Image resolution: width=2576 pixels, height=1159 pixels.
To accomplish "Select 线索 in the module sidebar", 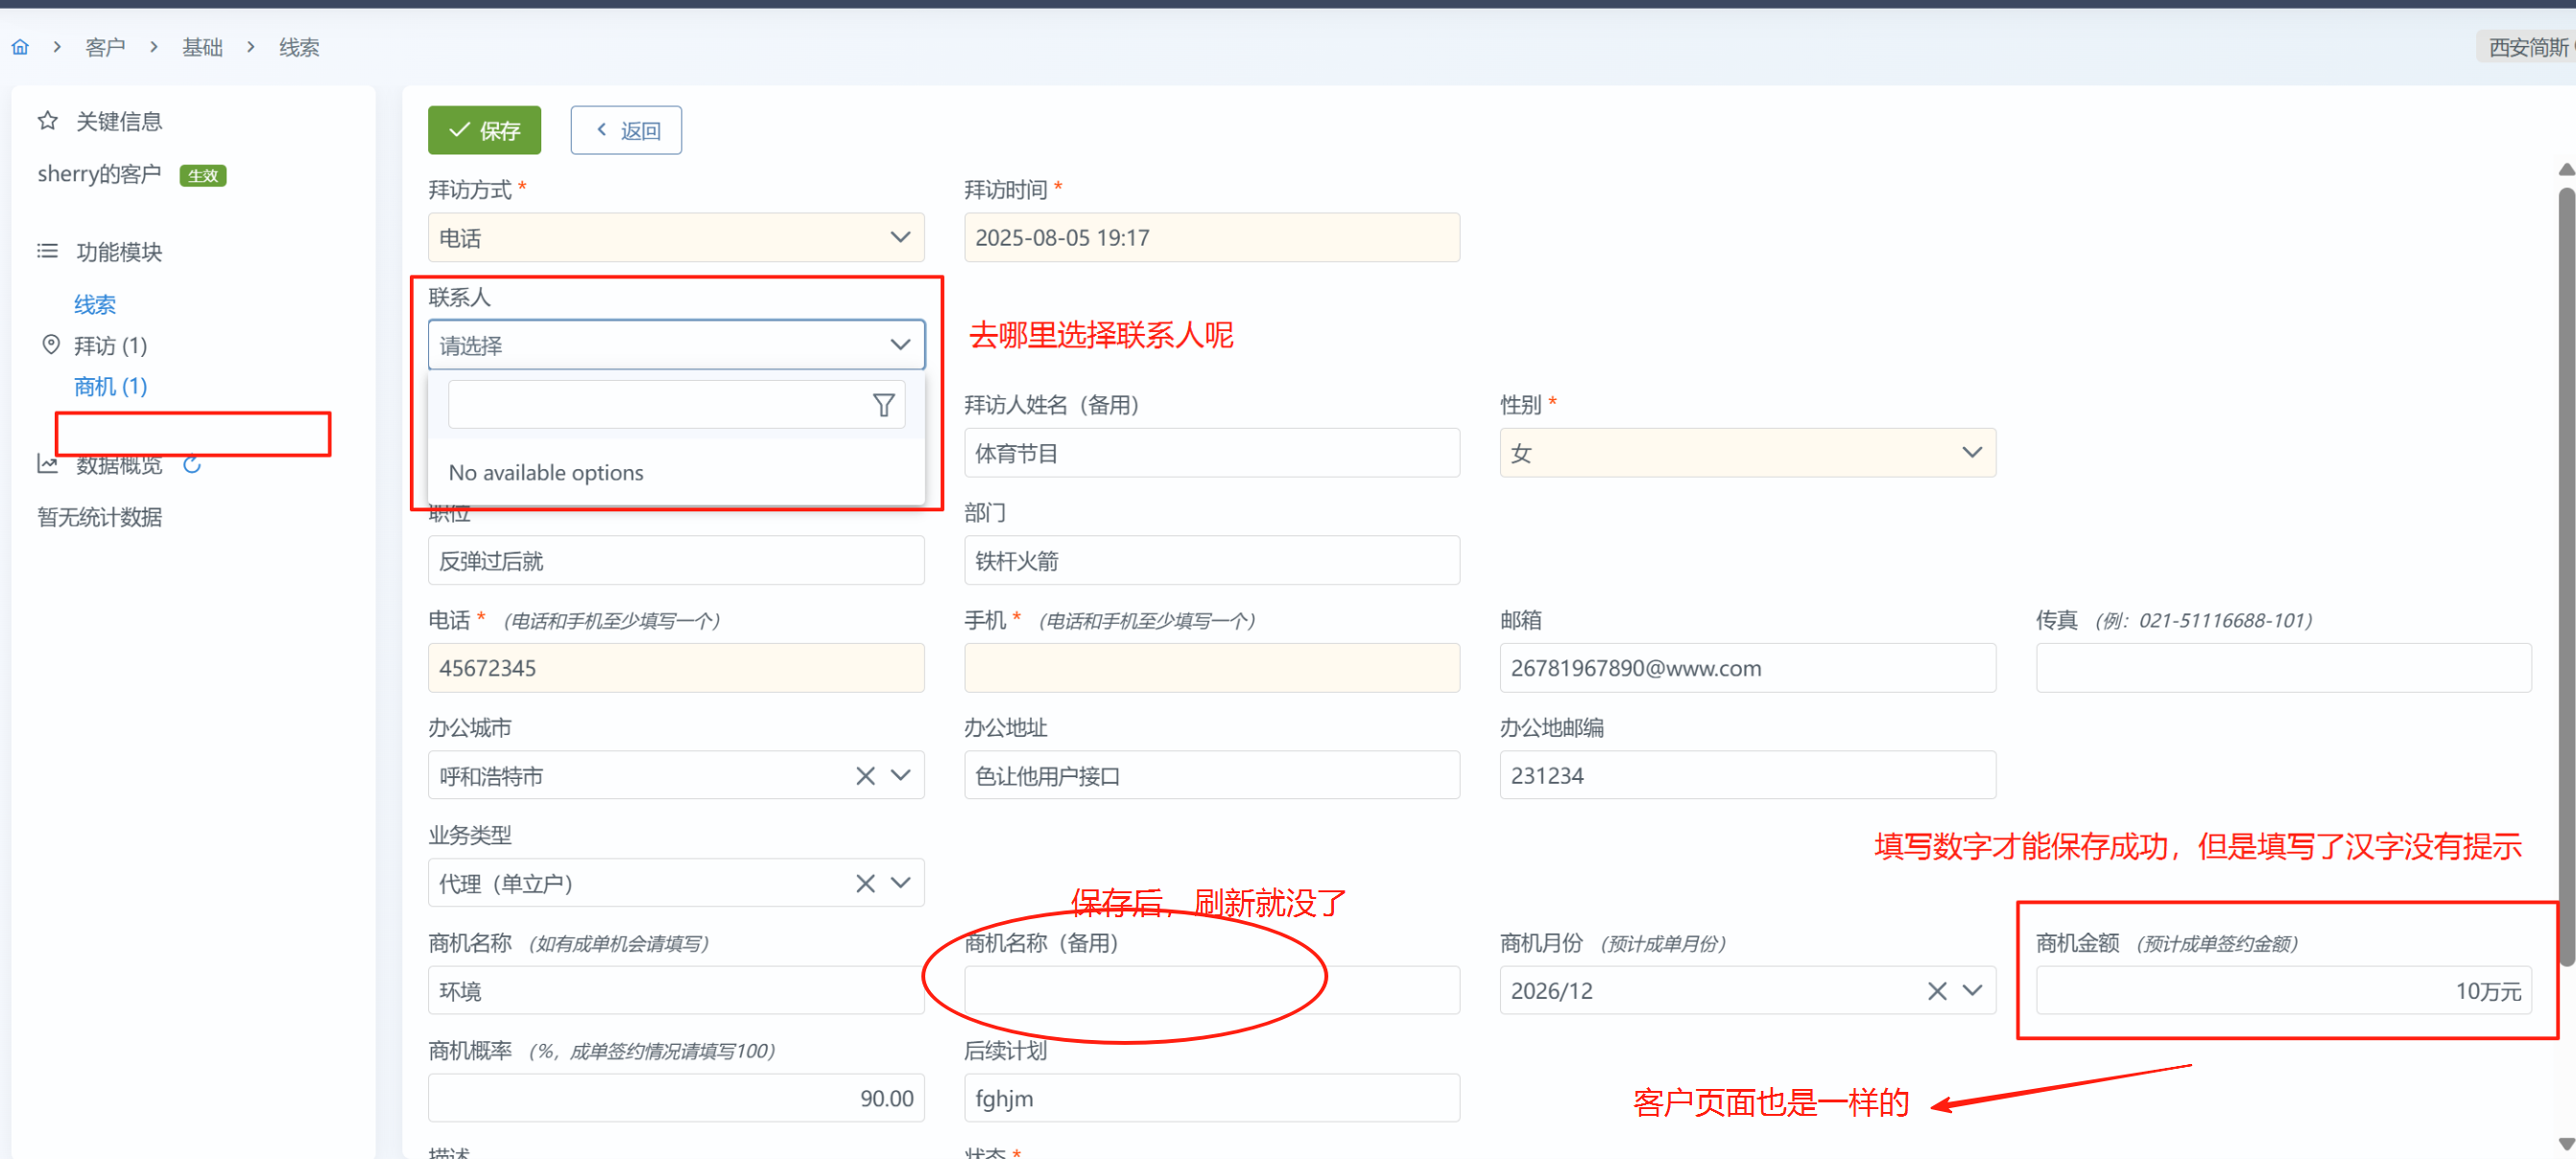I will click(x=95, y=304).
